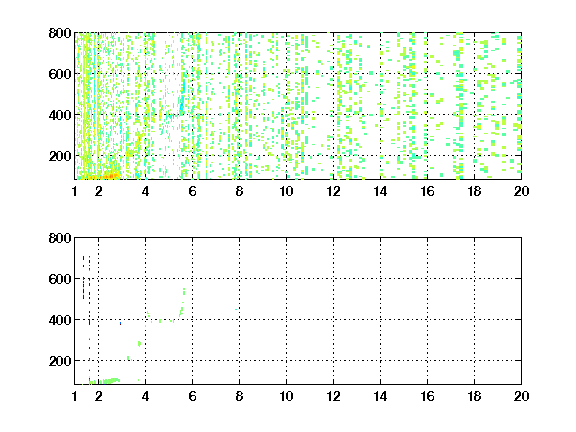The height and width of the screenshot is (432, 576).
Task: Pick x-axis tick label 12 under lower plot
Action: 333,396
